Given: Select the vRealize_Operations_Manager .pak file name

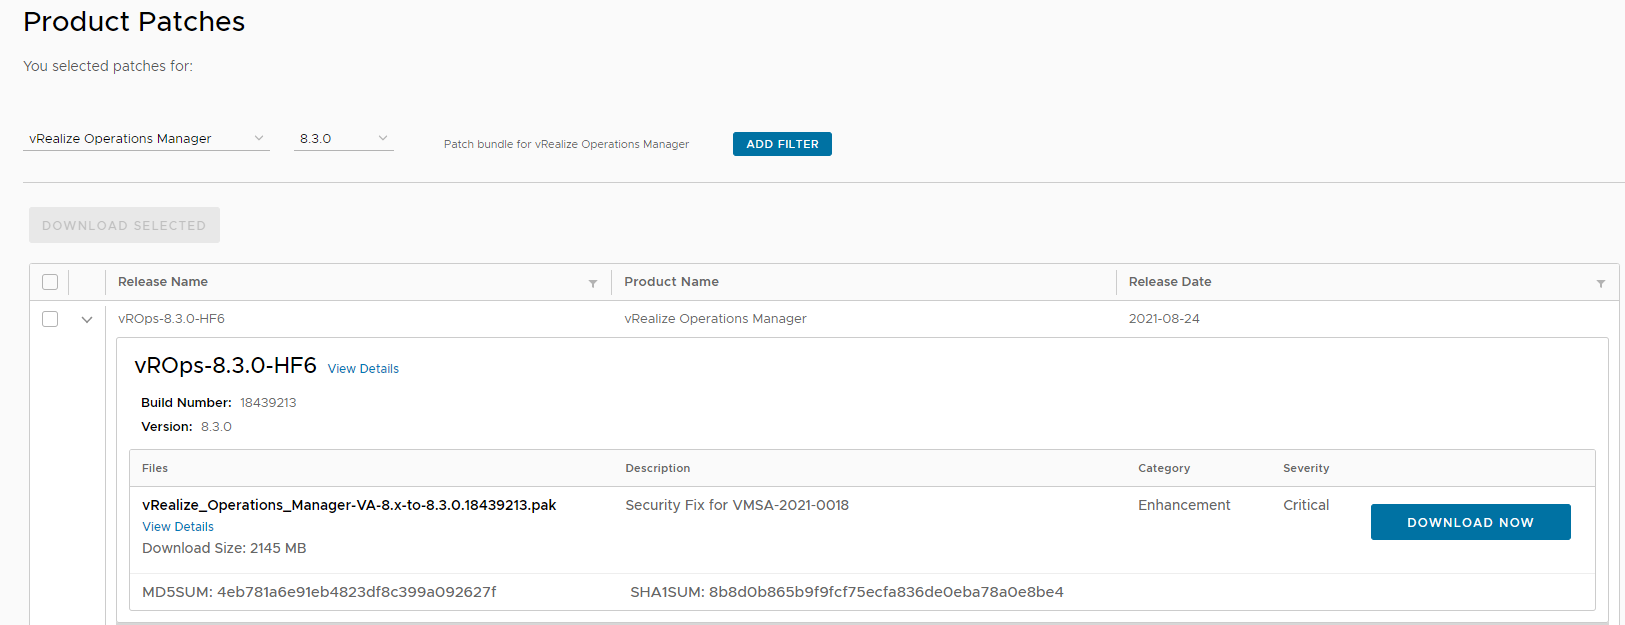Looking at the screenshot, I should [x=349, y=505].
